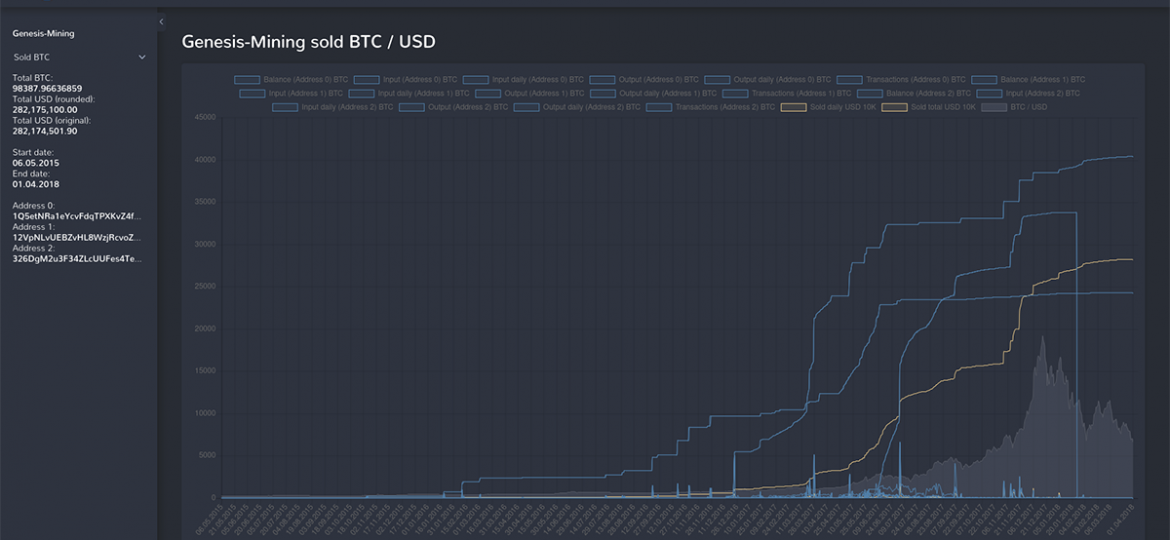Viewport: 1170px width, 540px height.
Task: Toggle Transactions (Address 0) BTC series
Action: tap(901, 79)
